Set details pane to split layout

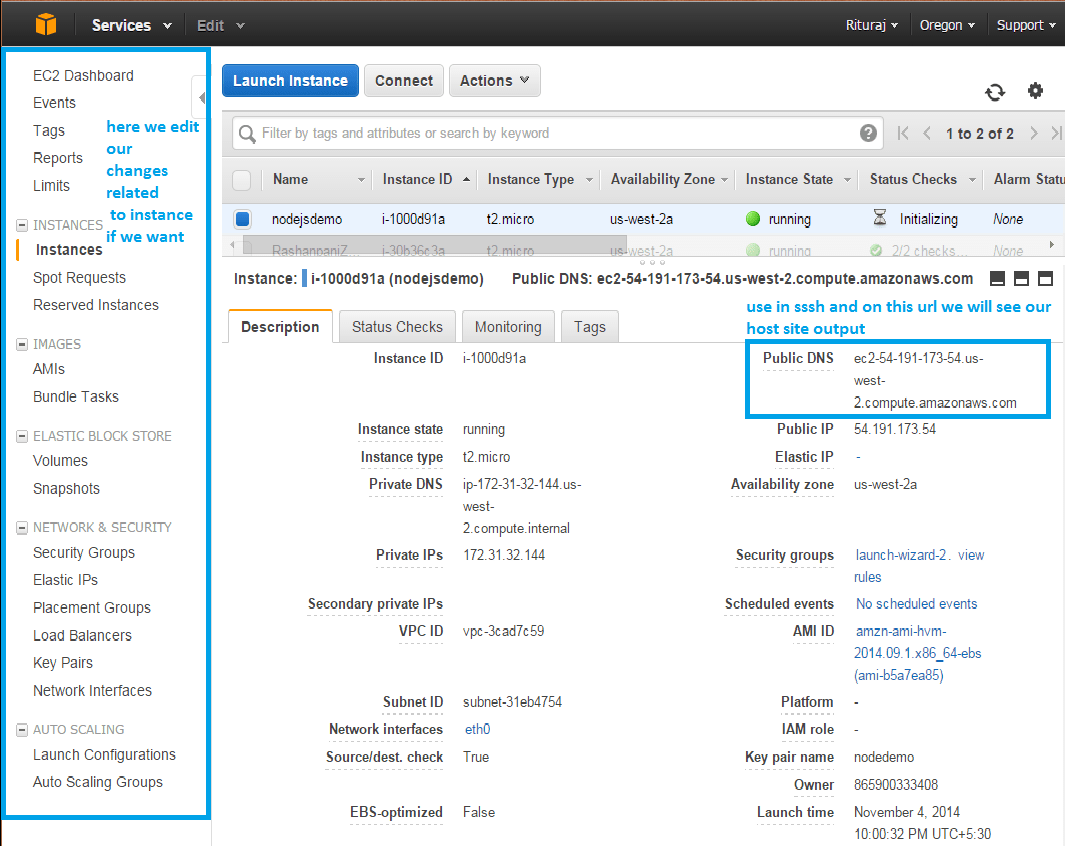pos(1021,278)
